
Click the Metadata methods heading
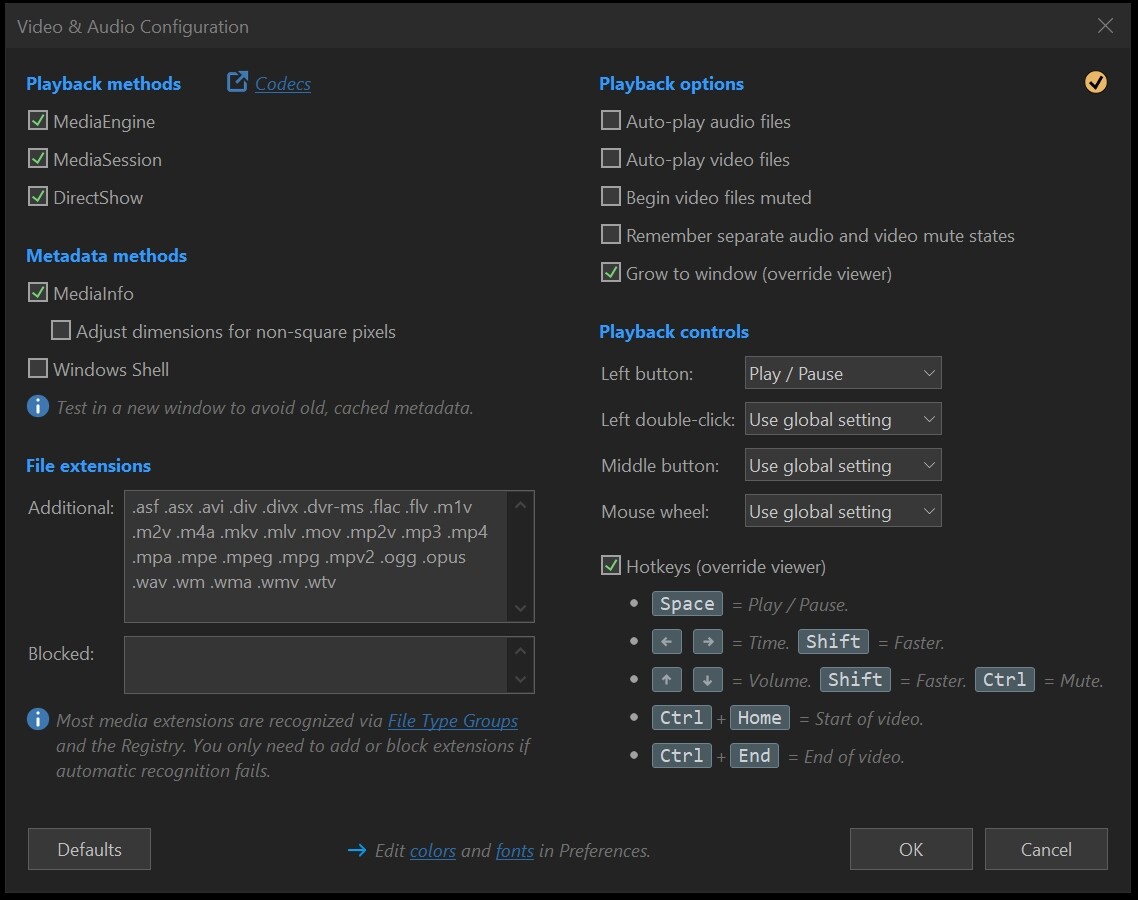pos(107,255)
